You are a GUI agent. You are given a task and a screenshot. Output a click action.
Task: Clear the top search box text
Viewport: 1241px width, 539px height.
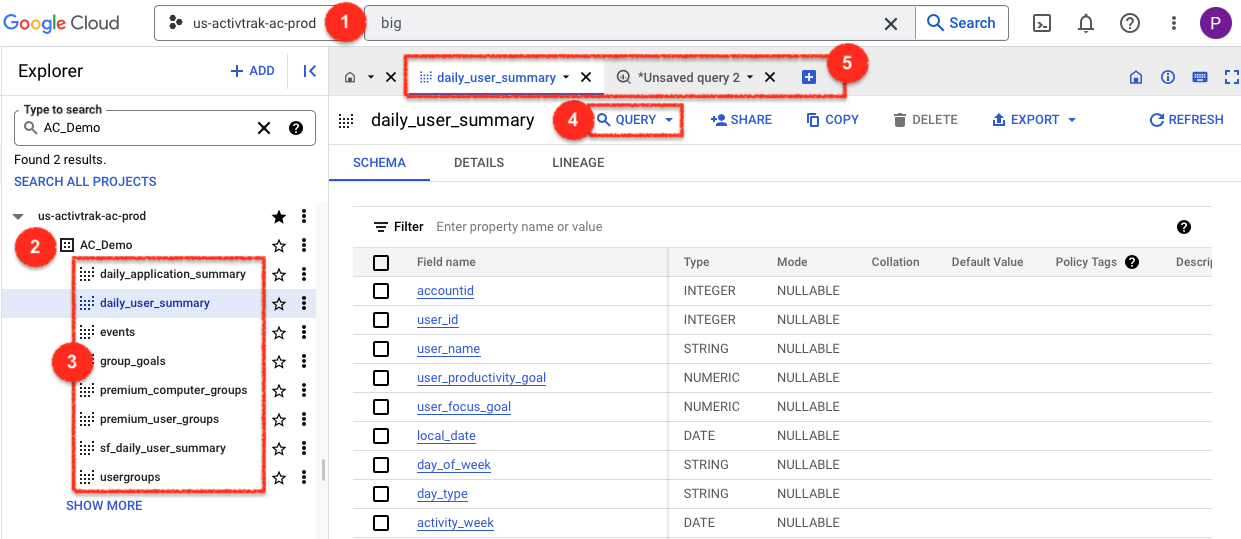click(x=890, y=23)
